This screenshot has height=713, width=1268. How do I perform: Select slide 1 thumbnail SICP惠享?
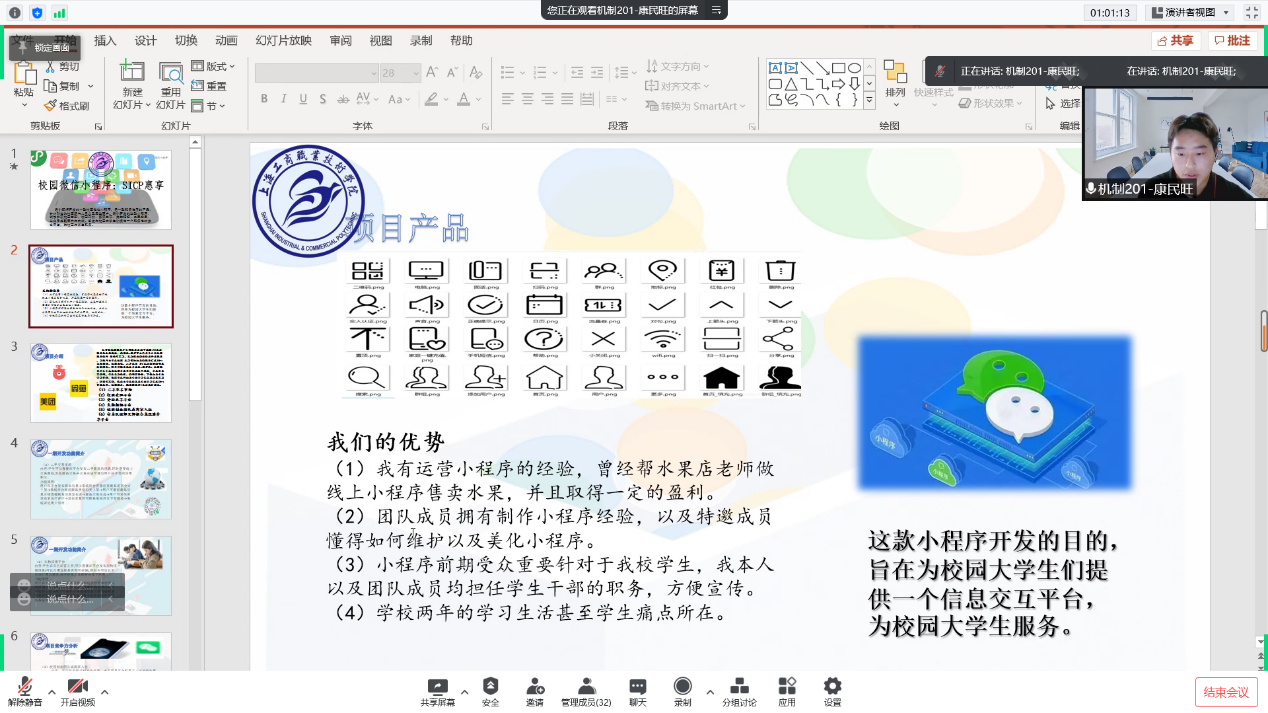coord(101,190)
